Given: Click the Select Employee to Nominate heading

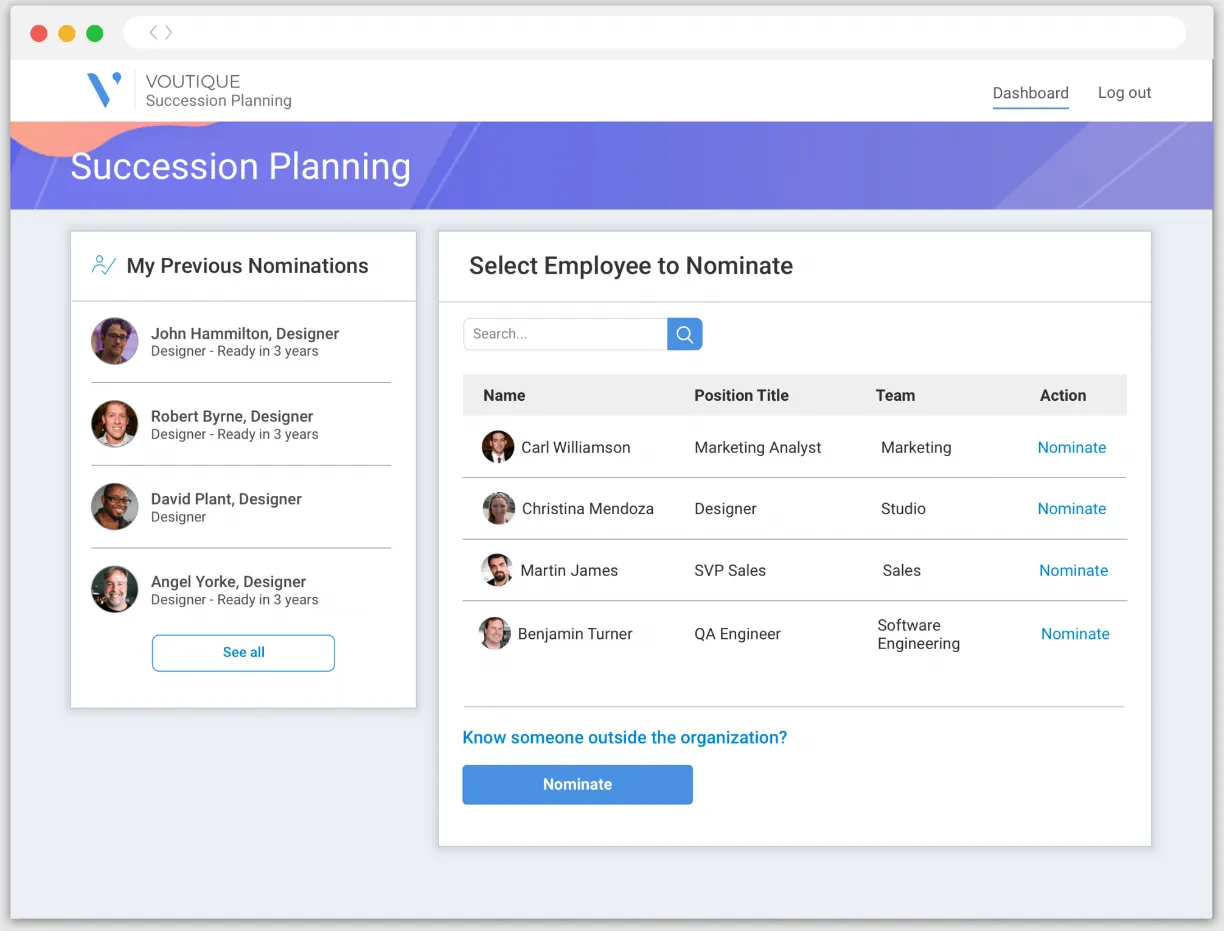Looking at the screenshot, I should click(631, 265).
